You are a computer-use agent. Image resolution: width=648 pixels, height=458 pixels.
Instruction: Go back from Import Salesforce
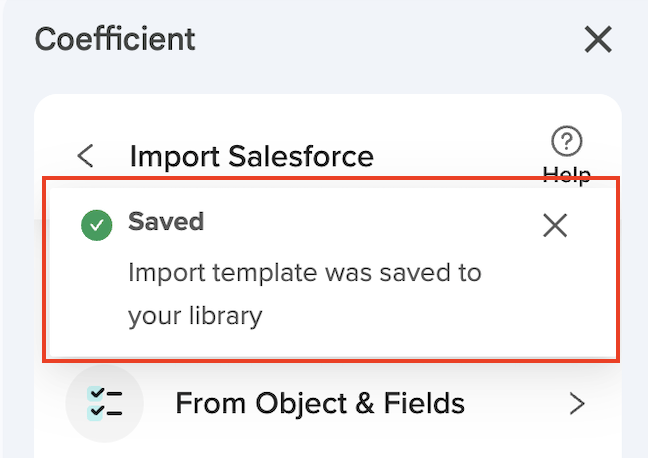click(86, 156)
